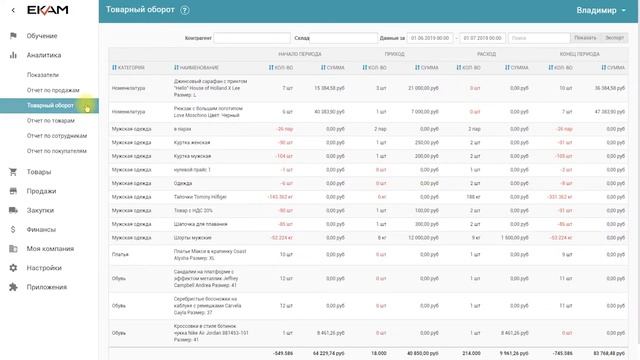Go to Отчет по товарам
This screenshot has width=640, height=360.
tap(51, 120)
